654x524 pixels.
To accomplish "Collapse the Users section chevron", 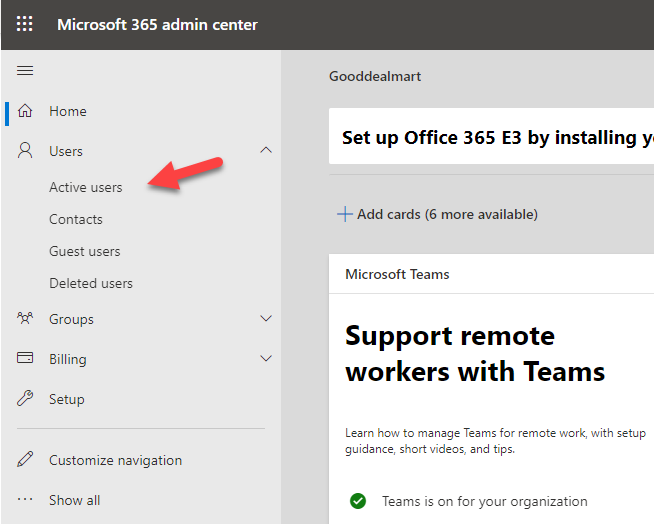I will 266,150.
